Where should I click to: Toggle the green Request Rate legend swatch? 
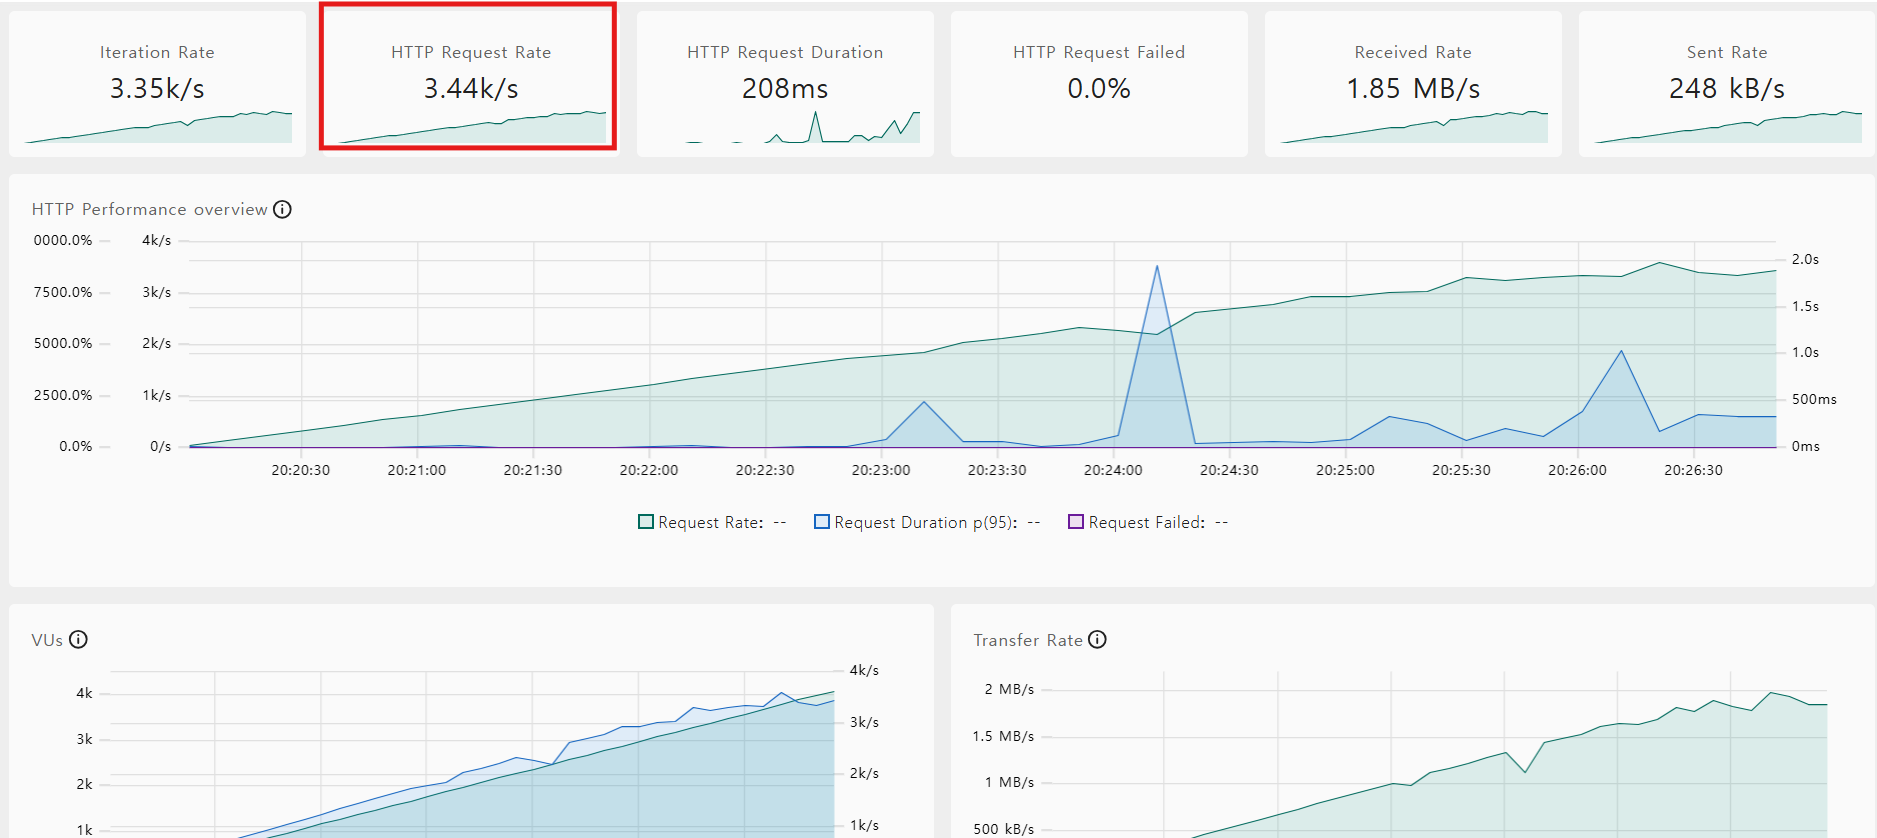point(646,522)
